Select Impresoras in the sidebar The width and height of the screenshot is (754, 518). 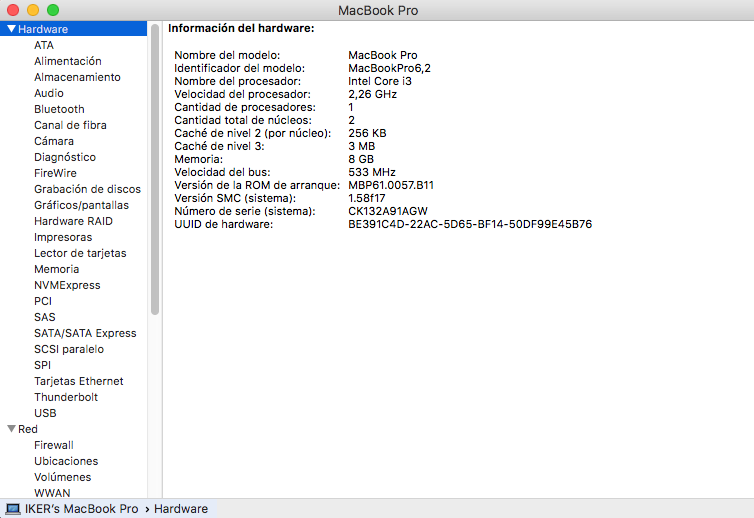tap(63, 237)
